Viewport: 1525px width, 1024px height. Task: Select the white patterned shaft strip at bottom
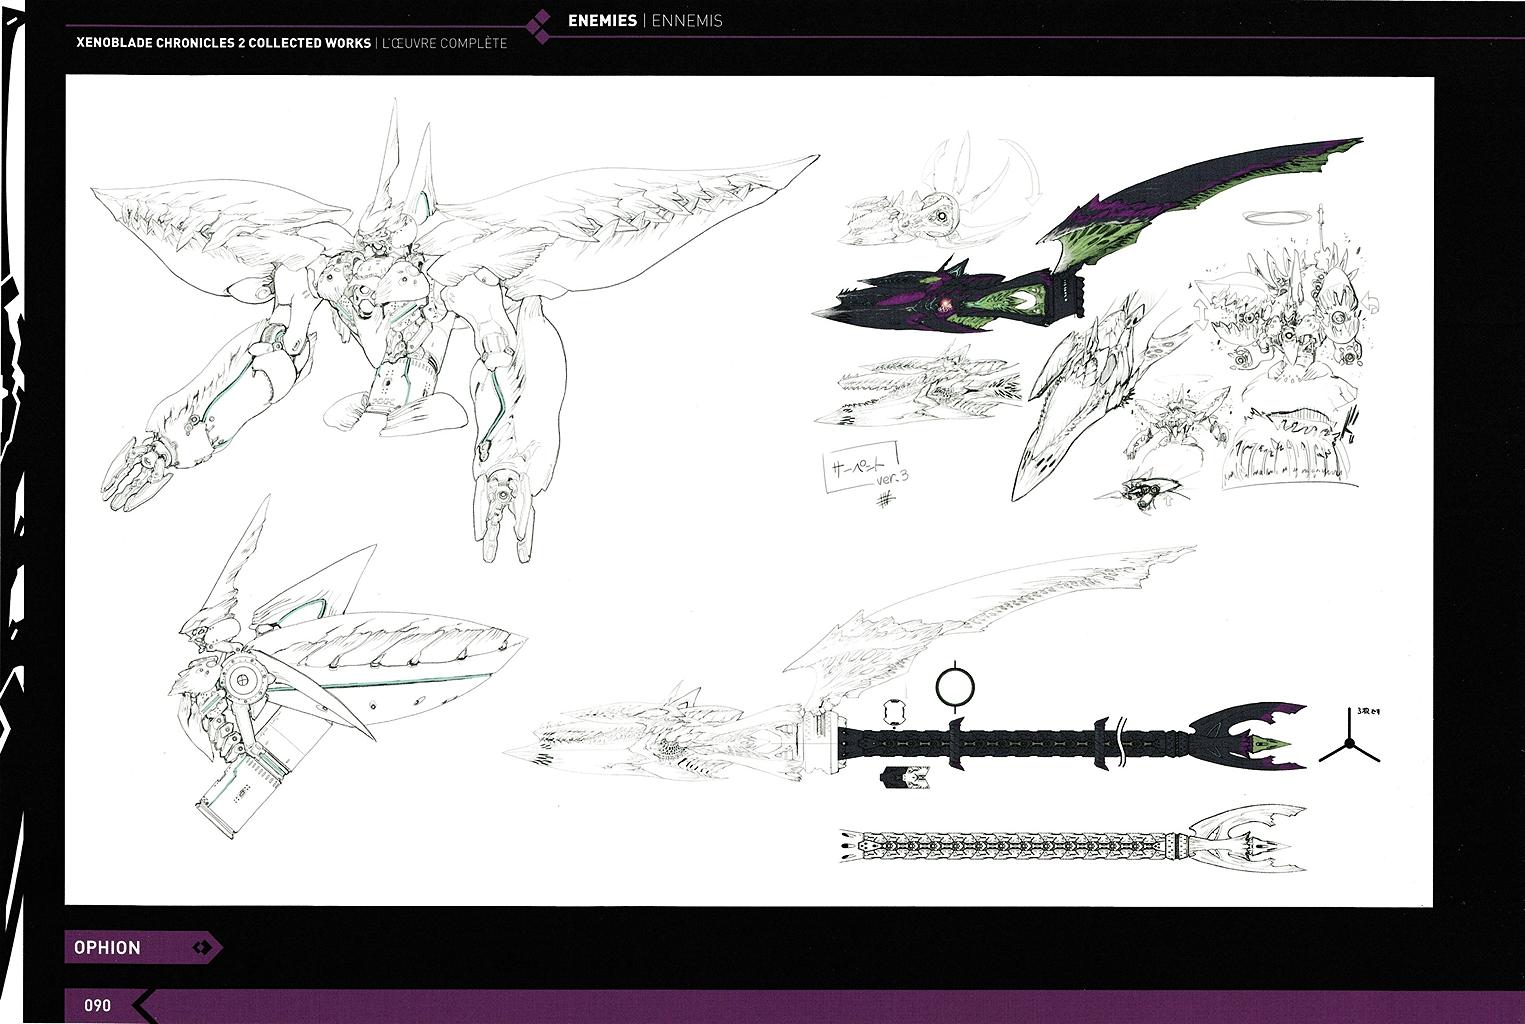[1010, 846]
